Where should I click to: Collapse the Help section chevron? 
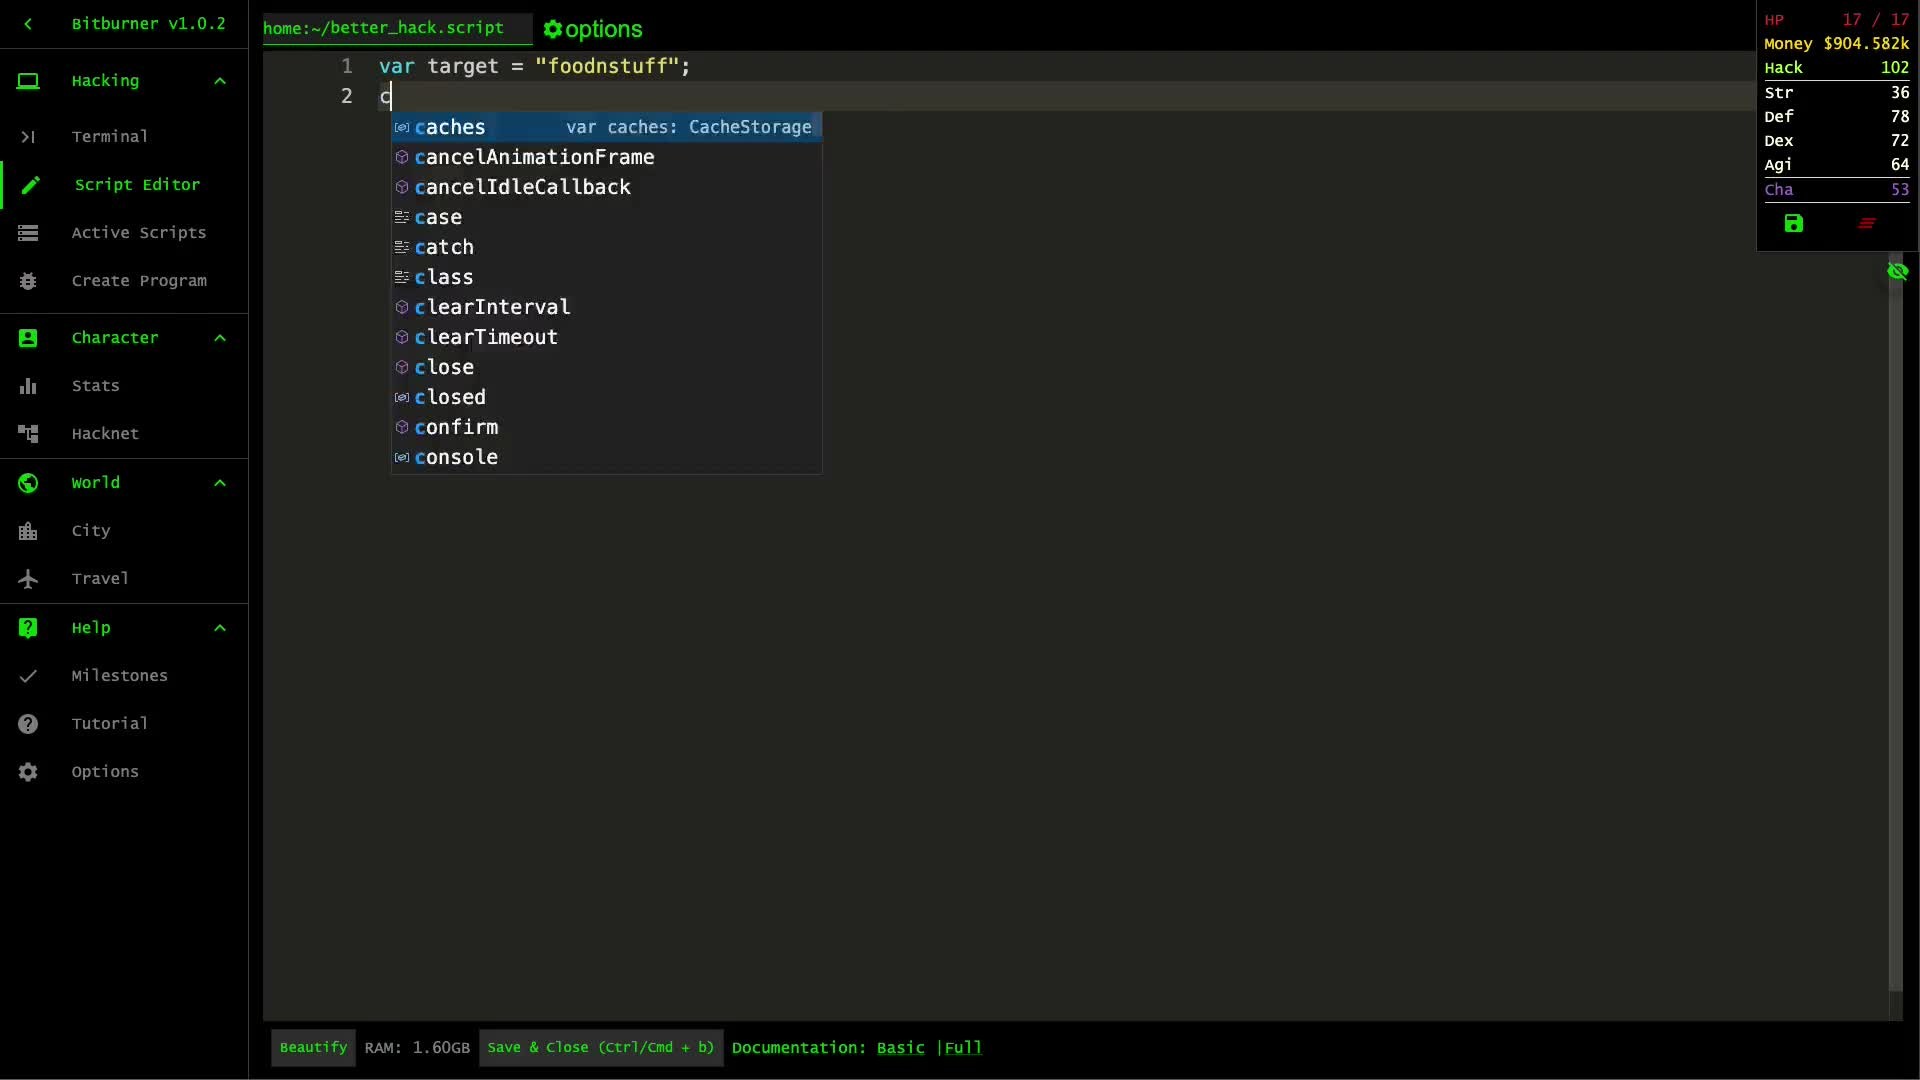[x=220, y=628]
